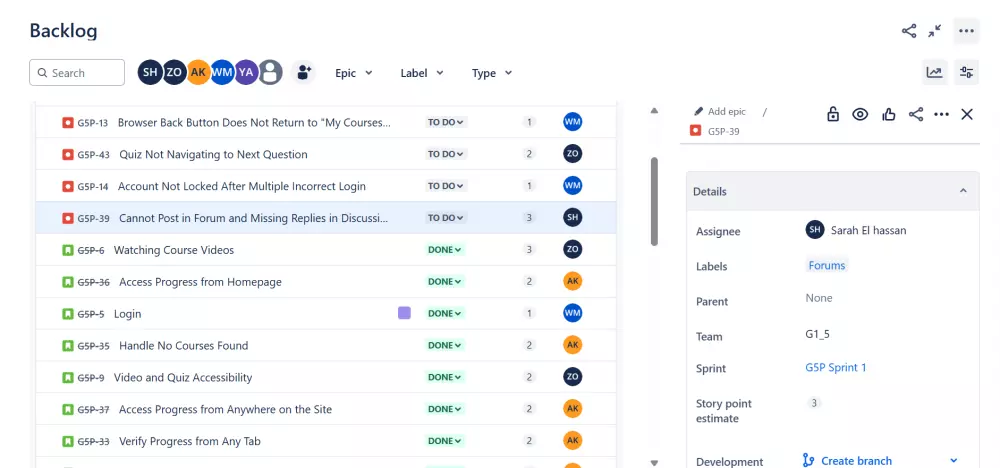
Task: Click story point estimate value 3 in Details
Action: point(814,403)
